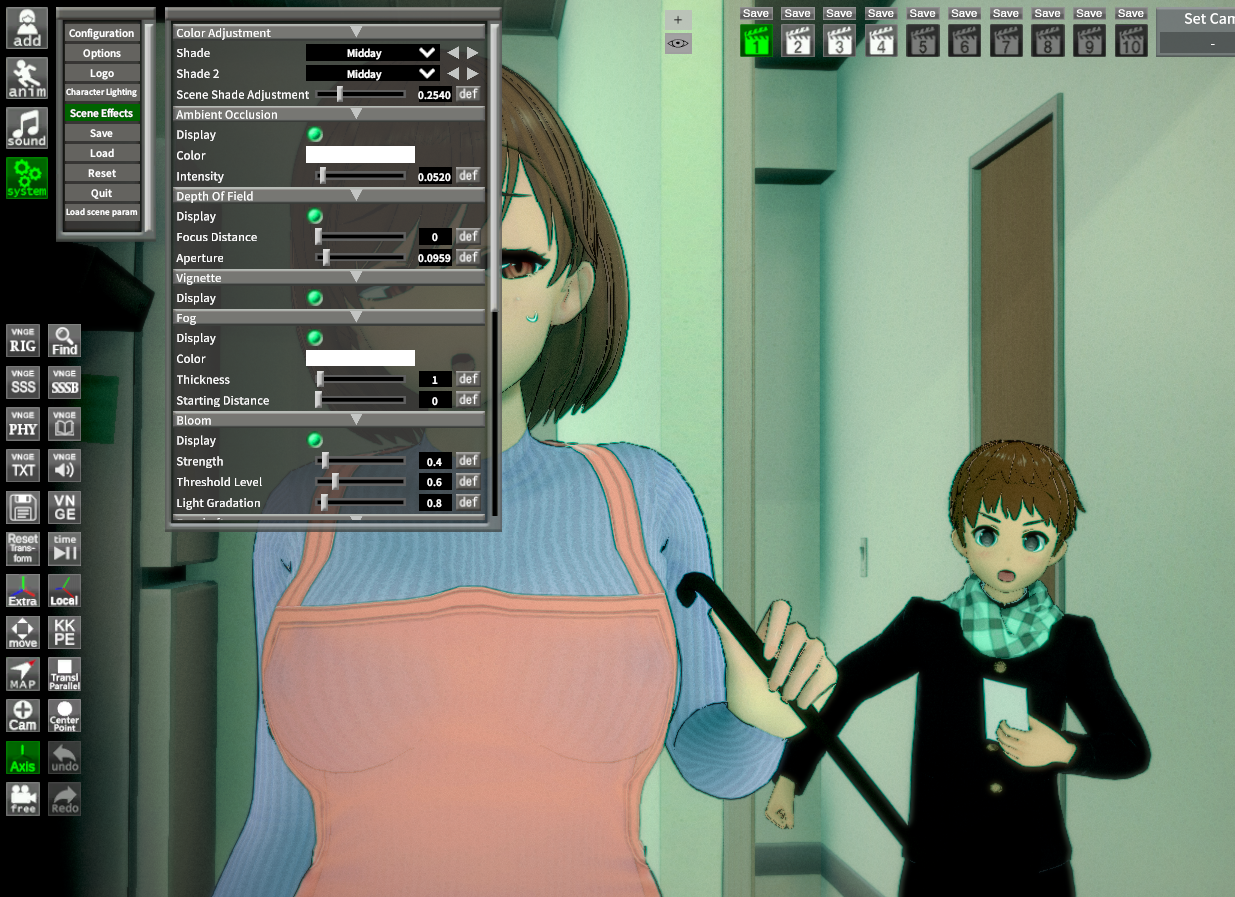This screenshot has width=1235, height=897.
Task: Open the anim panel icon
Action: (27, 78)
